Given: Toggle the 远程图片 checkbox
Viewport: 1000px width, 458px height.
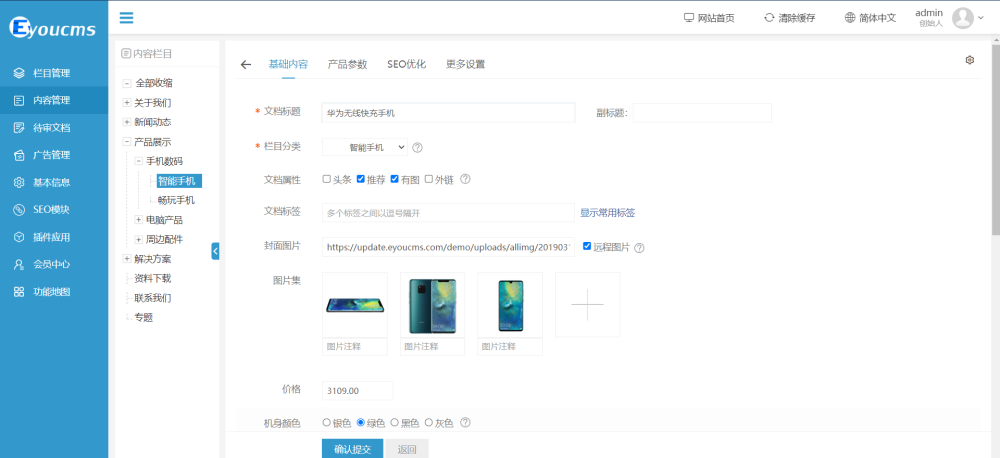Looking at the screenshot, I should coord(587,246).
